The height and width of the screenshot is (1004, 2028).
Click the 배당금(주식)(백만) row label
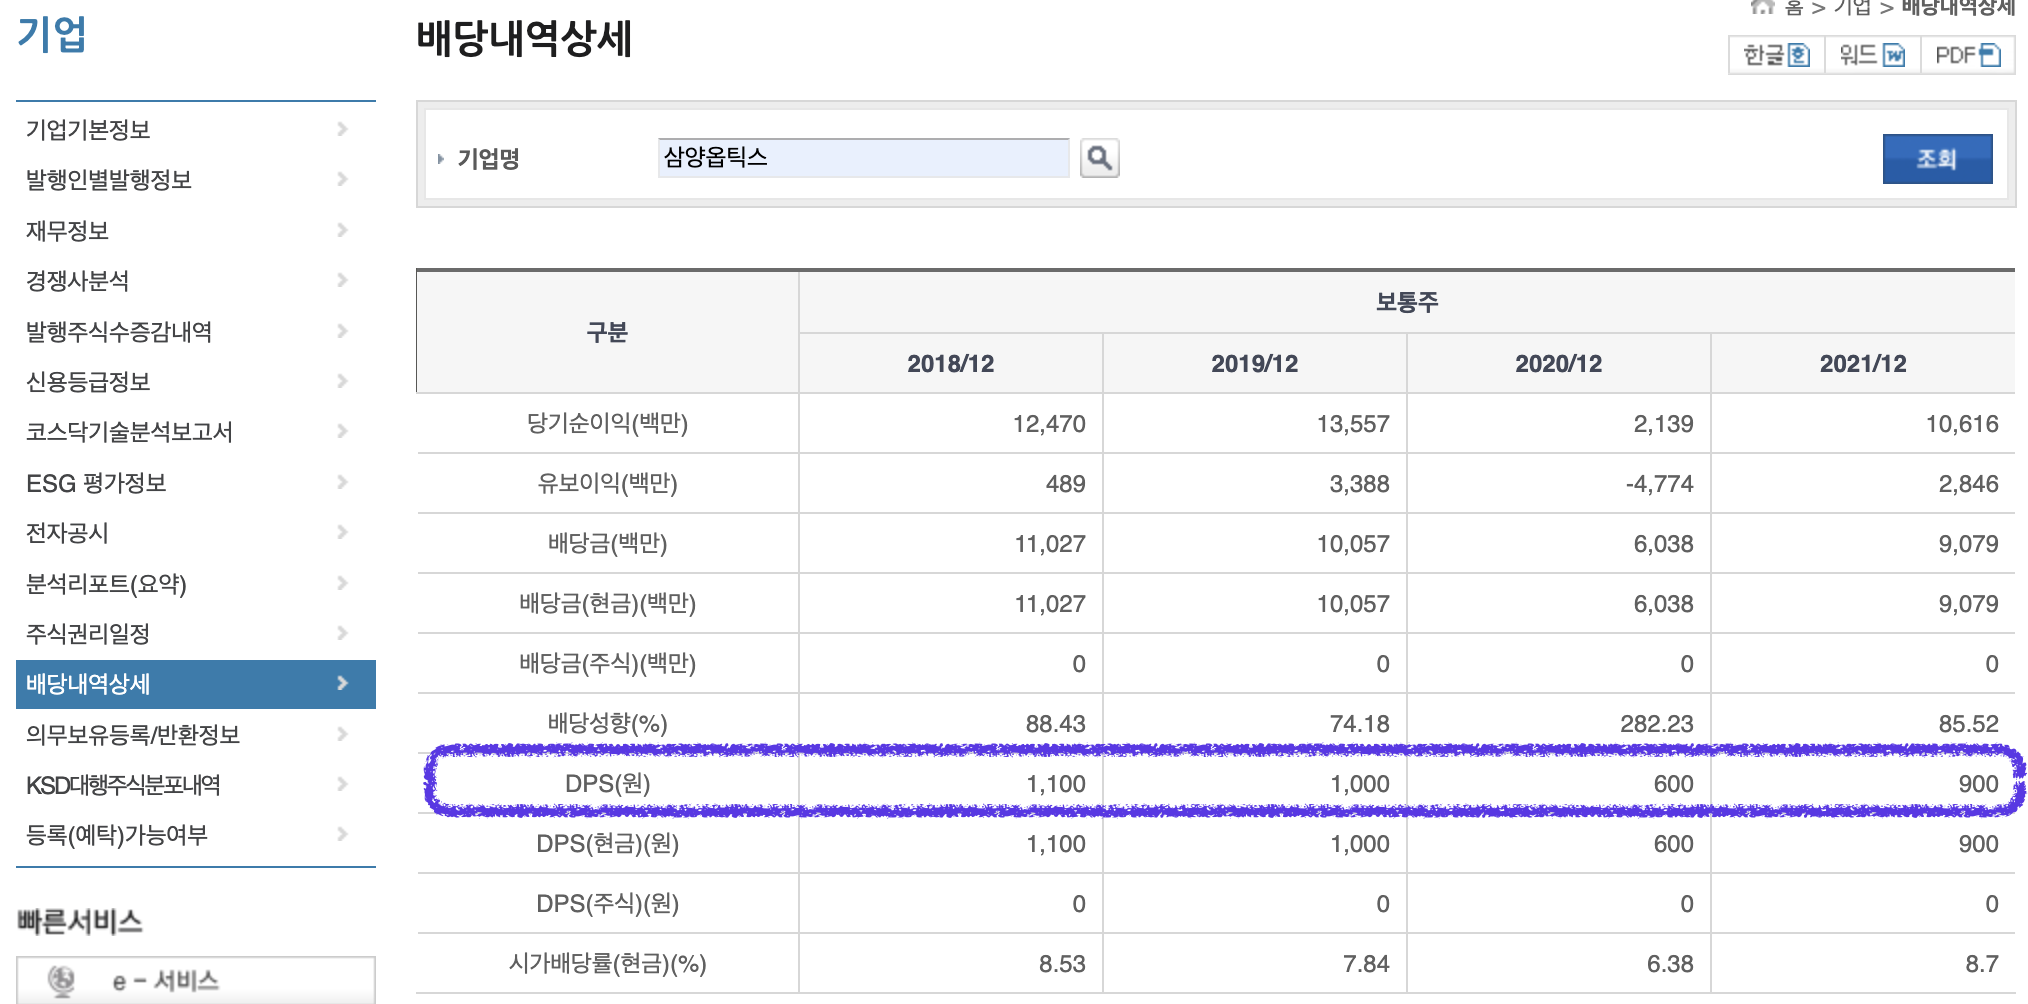(607, 663)
